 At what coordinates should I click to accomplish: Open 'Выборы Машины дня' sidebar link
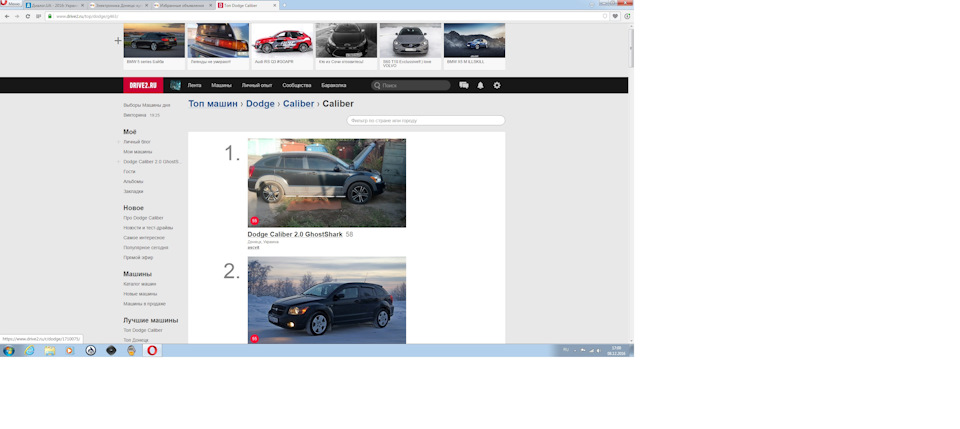146,105
